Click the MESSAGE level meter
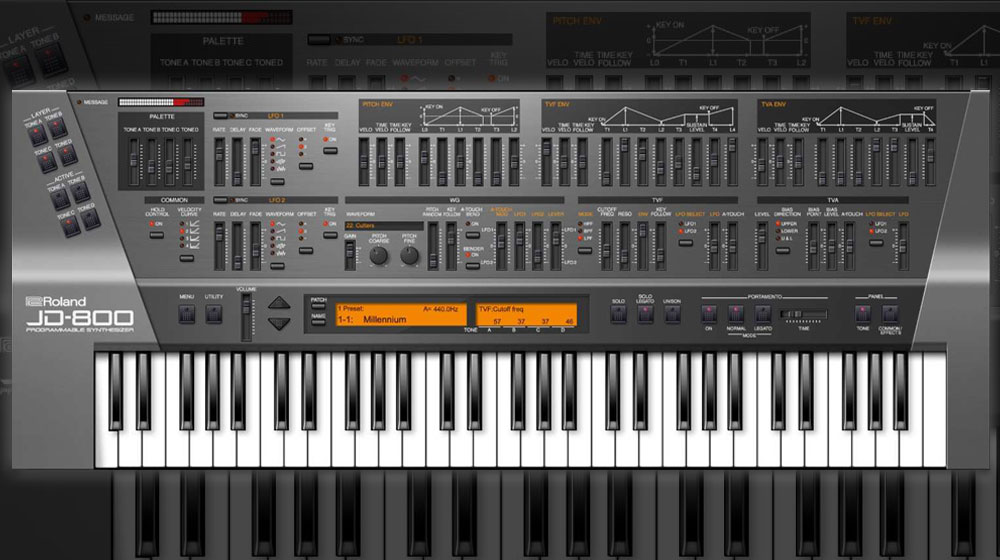1000x560 pixels. [x=161, y=102]
